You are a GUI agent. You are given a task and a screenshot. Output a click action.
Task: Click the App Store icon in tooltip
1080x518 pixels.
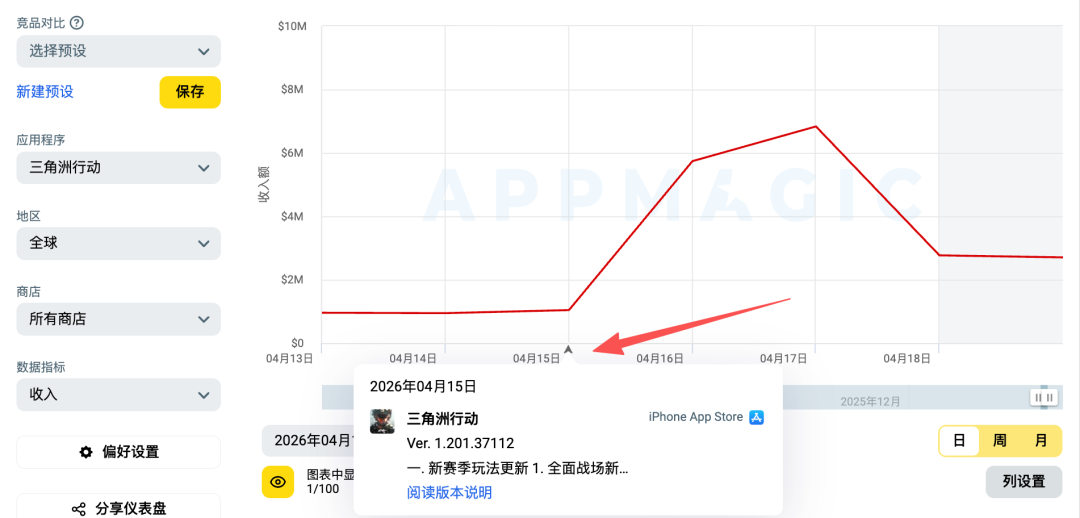[x=756, y=417]
